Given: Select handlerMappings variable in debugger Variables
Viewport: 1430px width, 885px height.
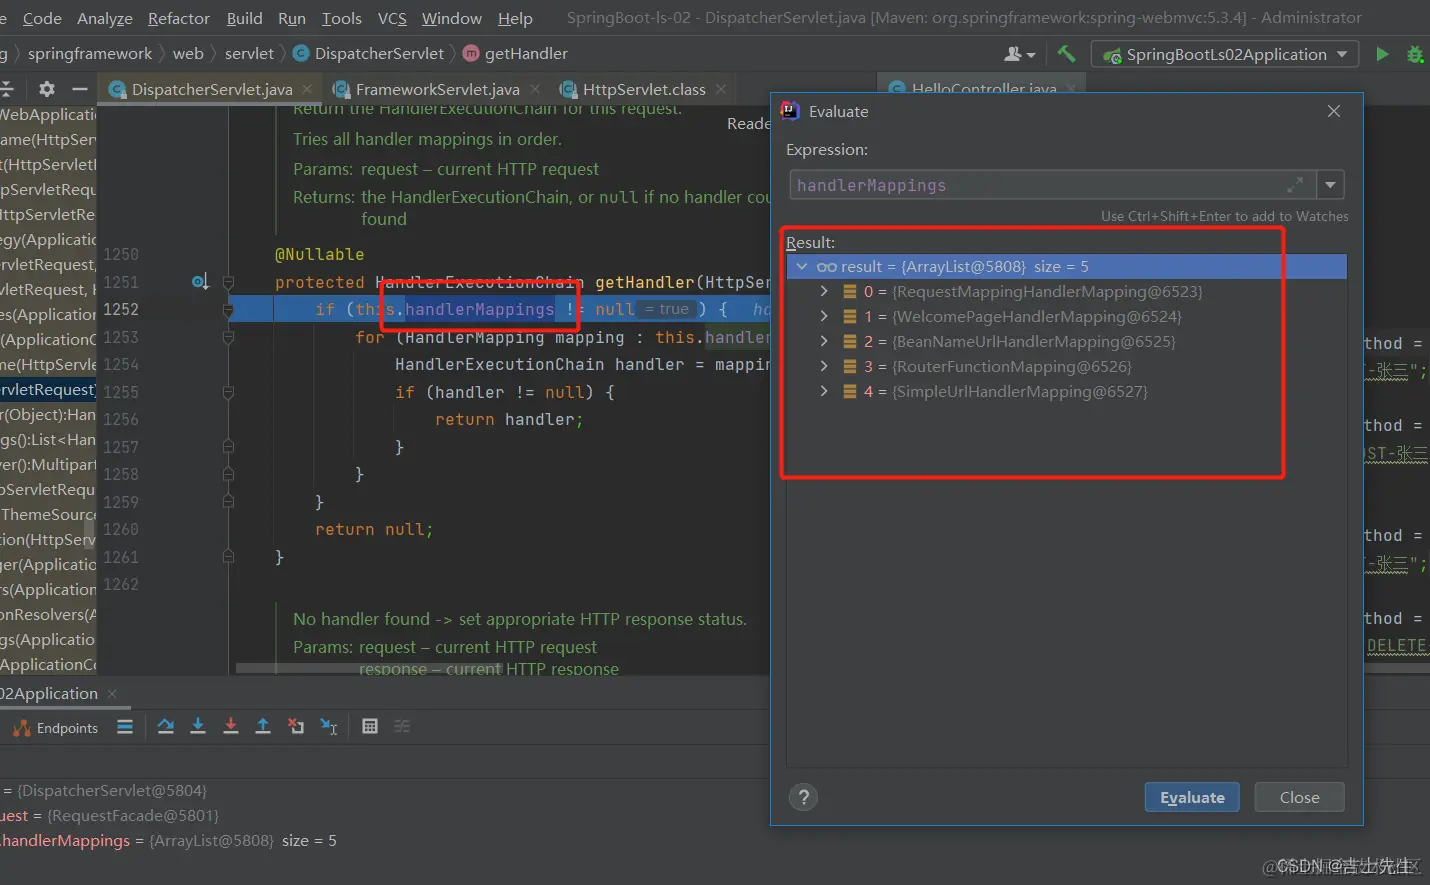Looking at the screenshot, I should pyautogui.click(x=168, y=841).
